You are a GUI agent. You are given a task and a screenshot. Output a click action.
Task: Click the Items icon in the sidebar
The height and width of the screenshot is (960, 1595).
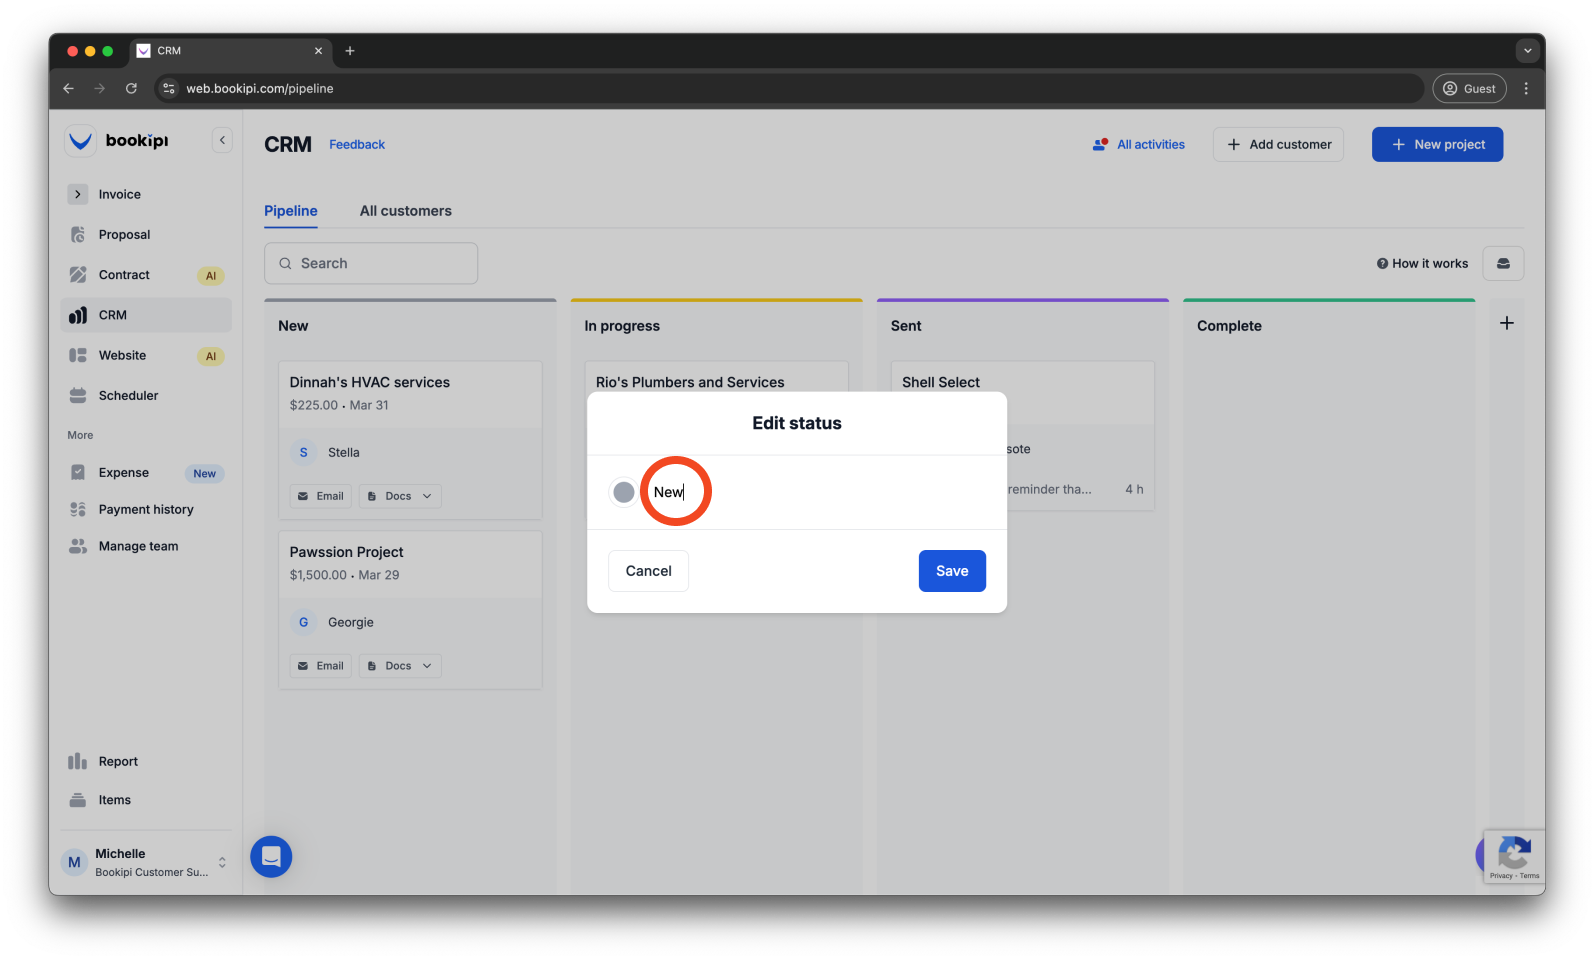(78, 800)
